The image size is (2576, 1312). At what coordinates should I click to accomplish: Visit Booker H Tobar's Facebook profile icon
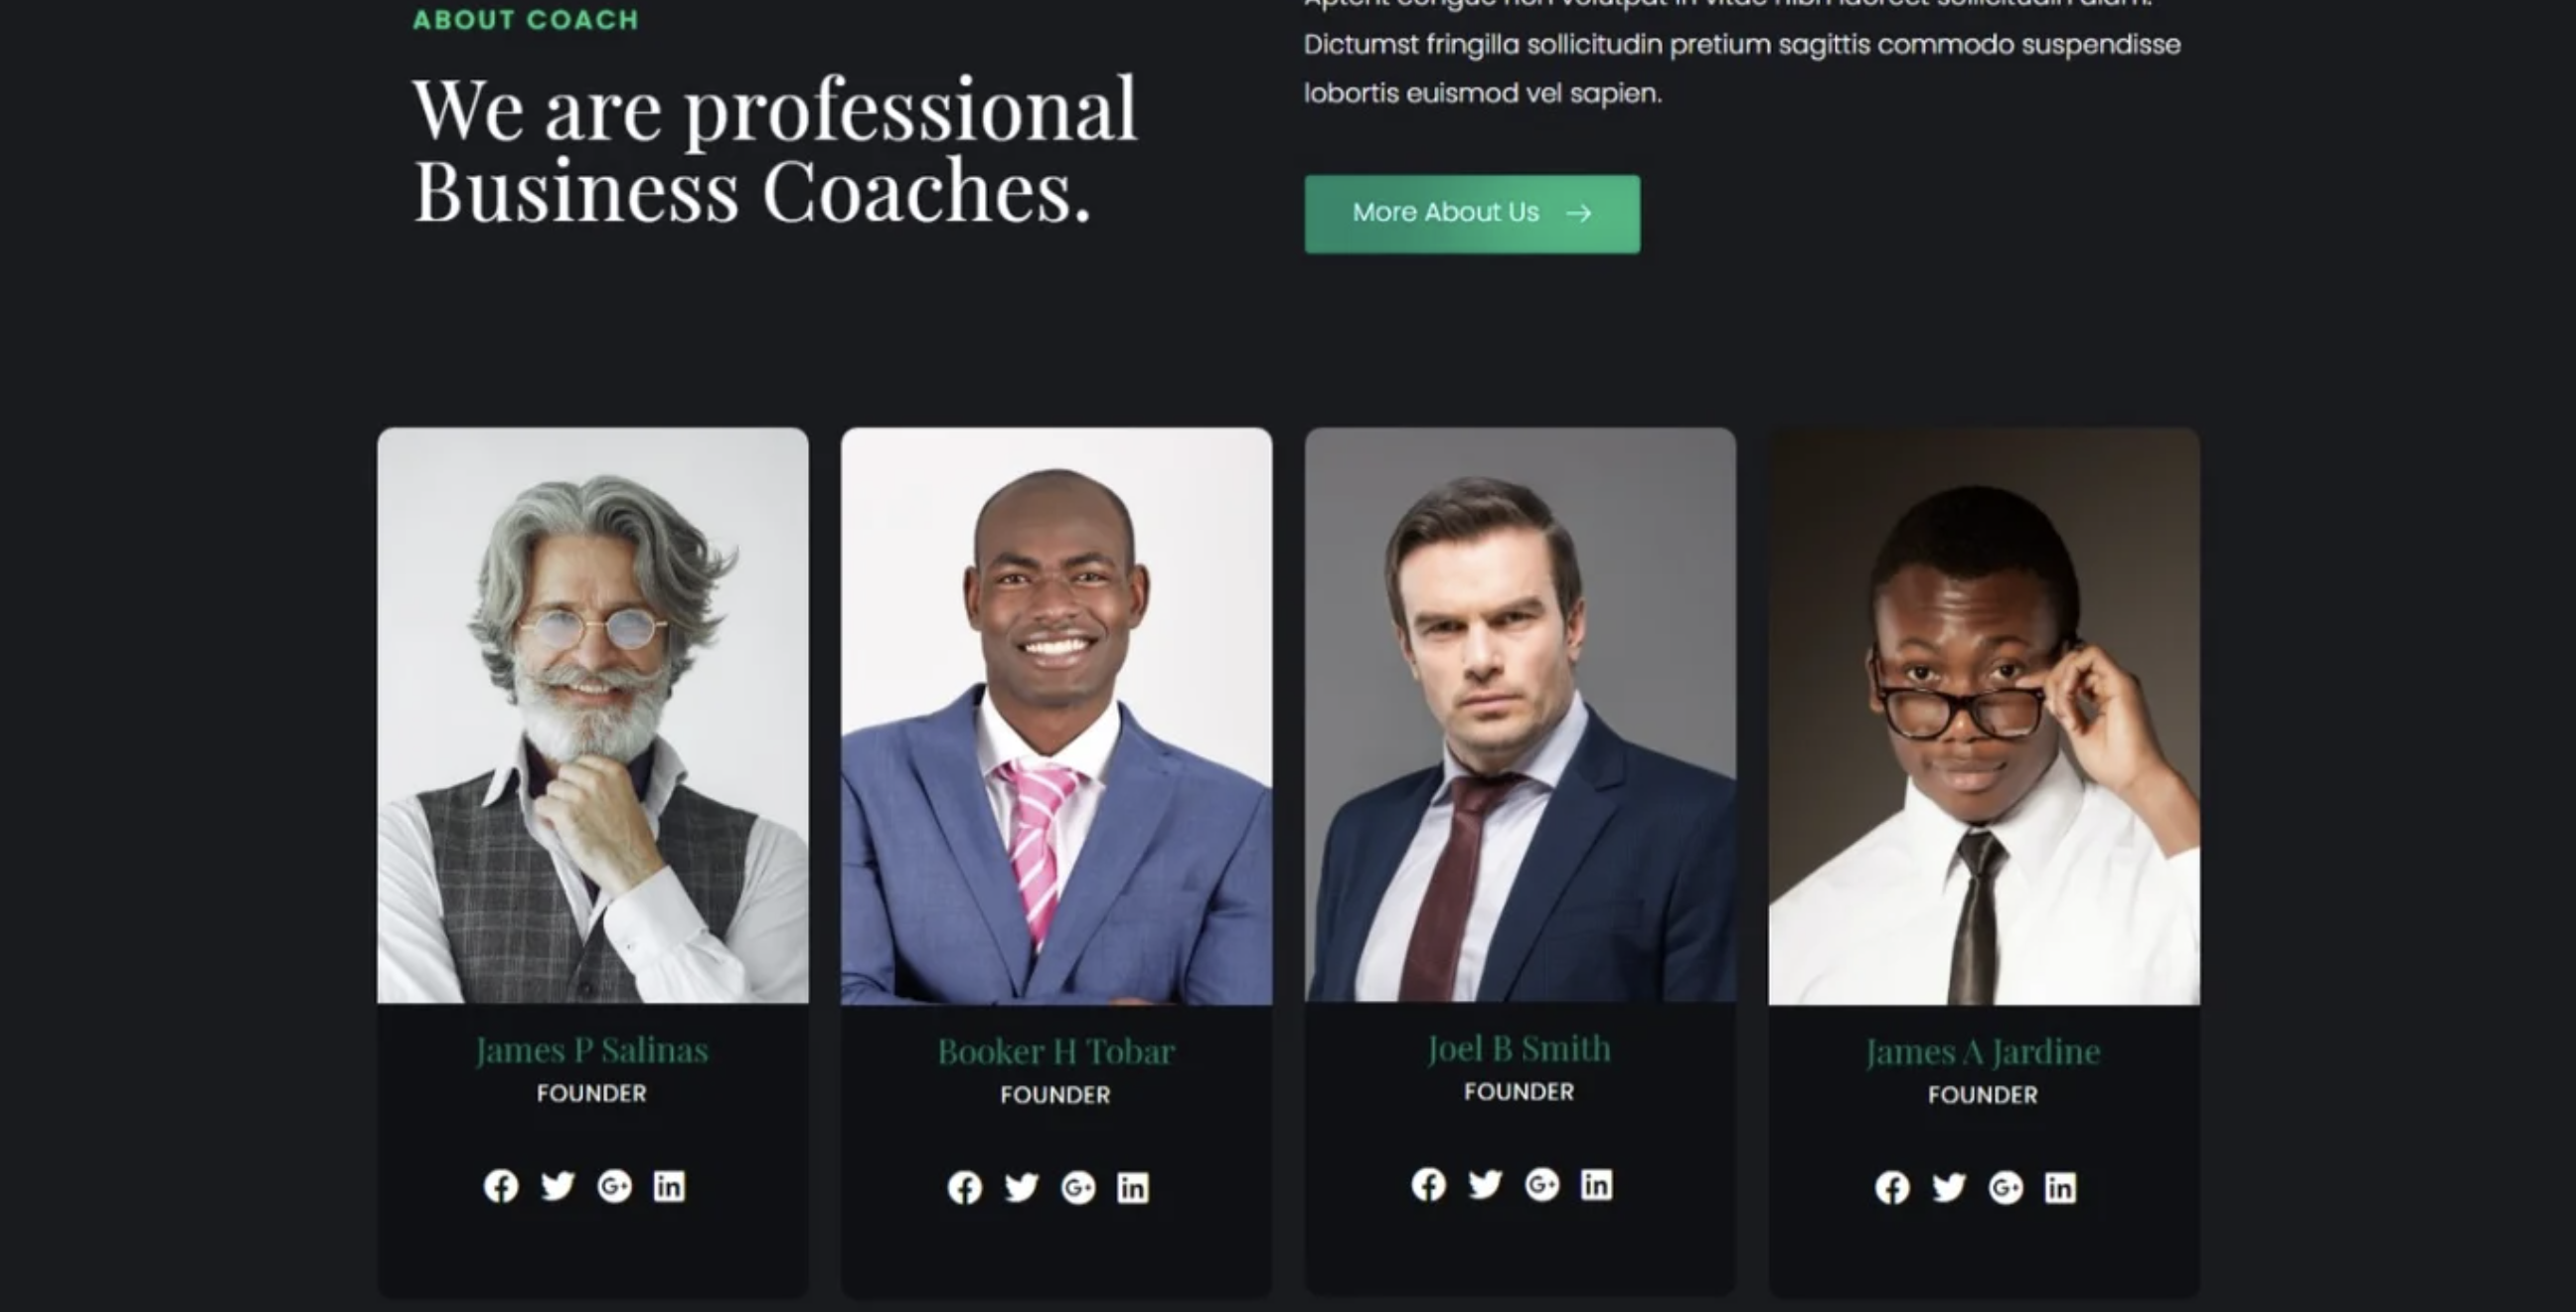[965, 1188]
